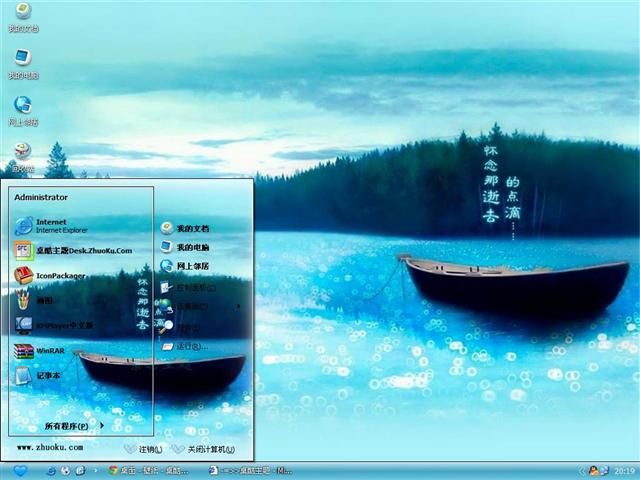This screenshot has height=480, width=640.
Task: Click Shut Down Computer (关闭计算机) button
Action: pos(203,449)
